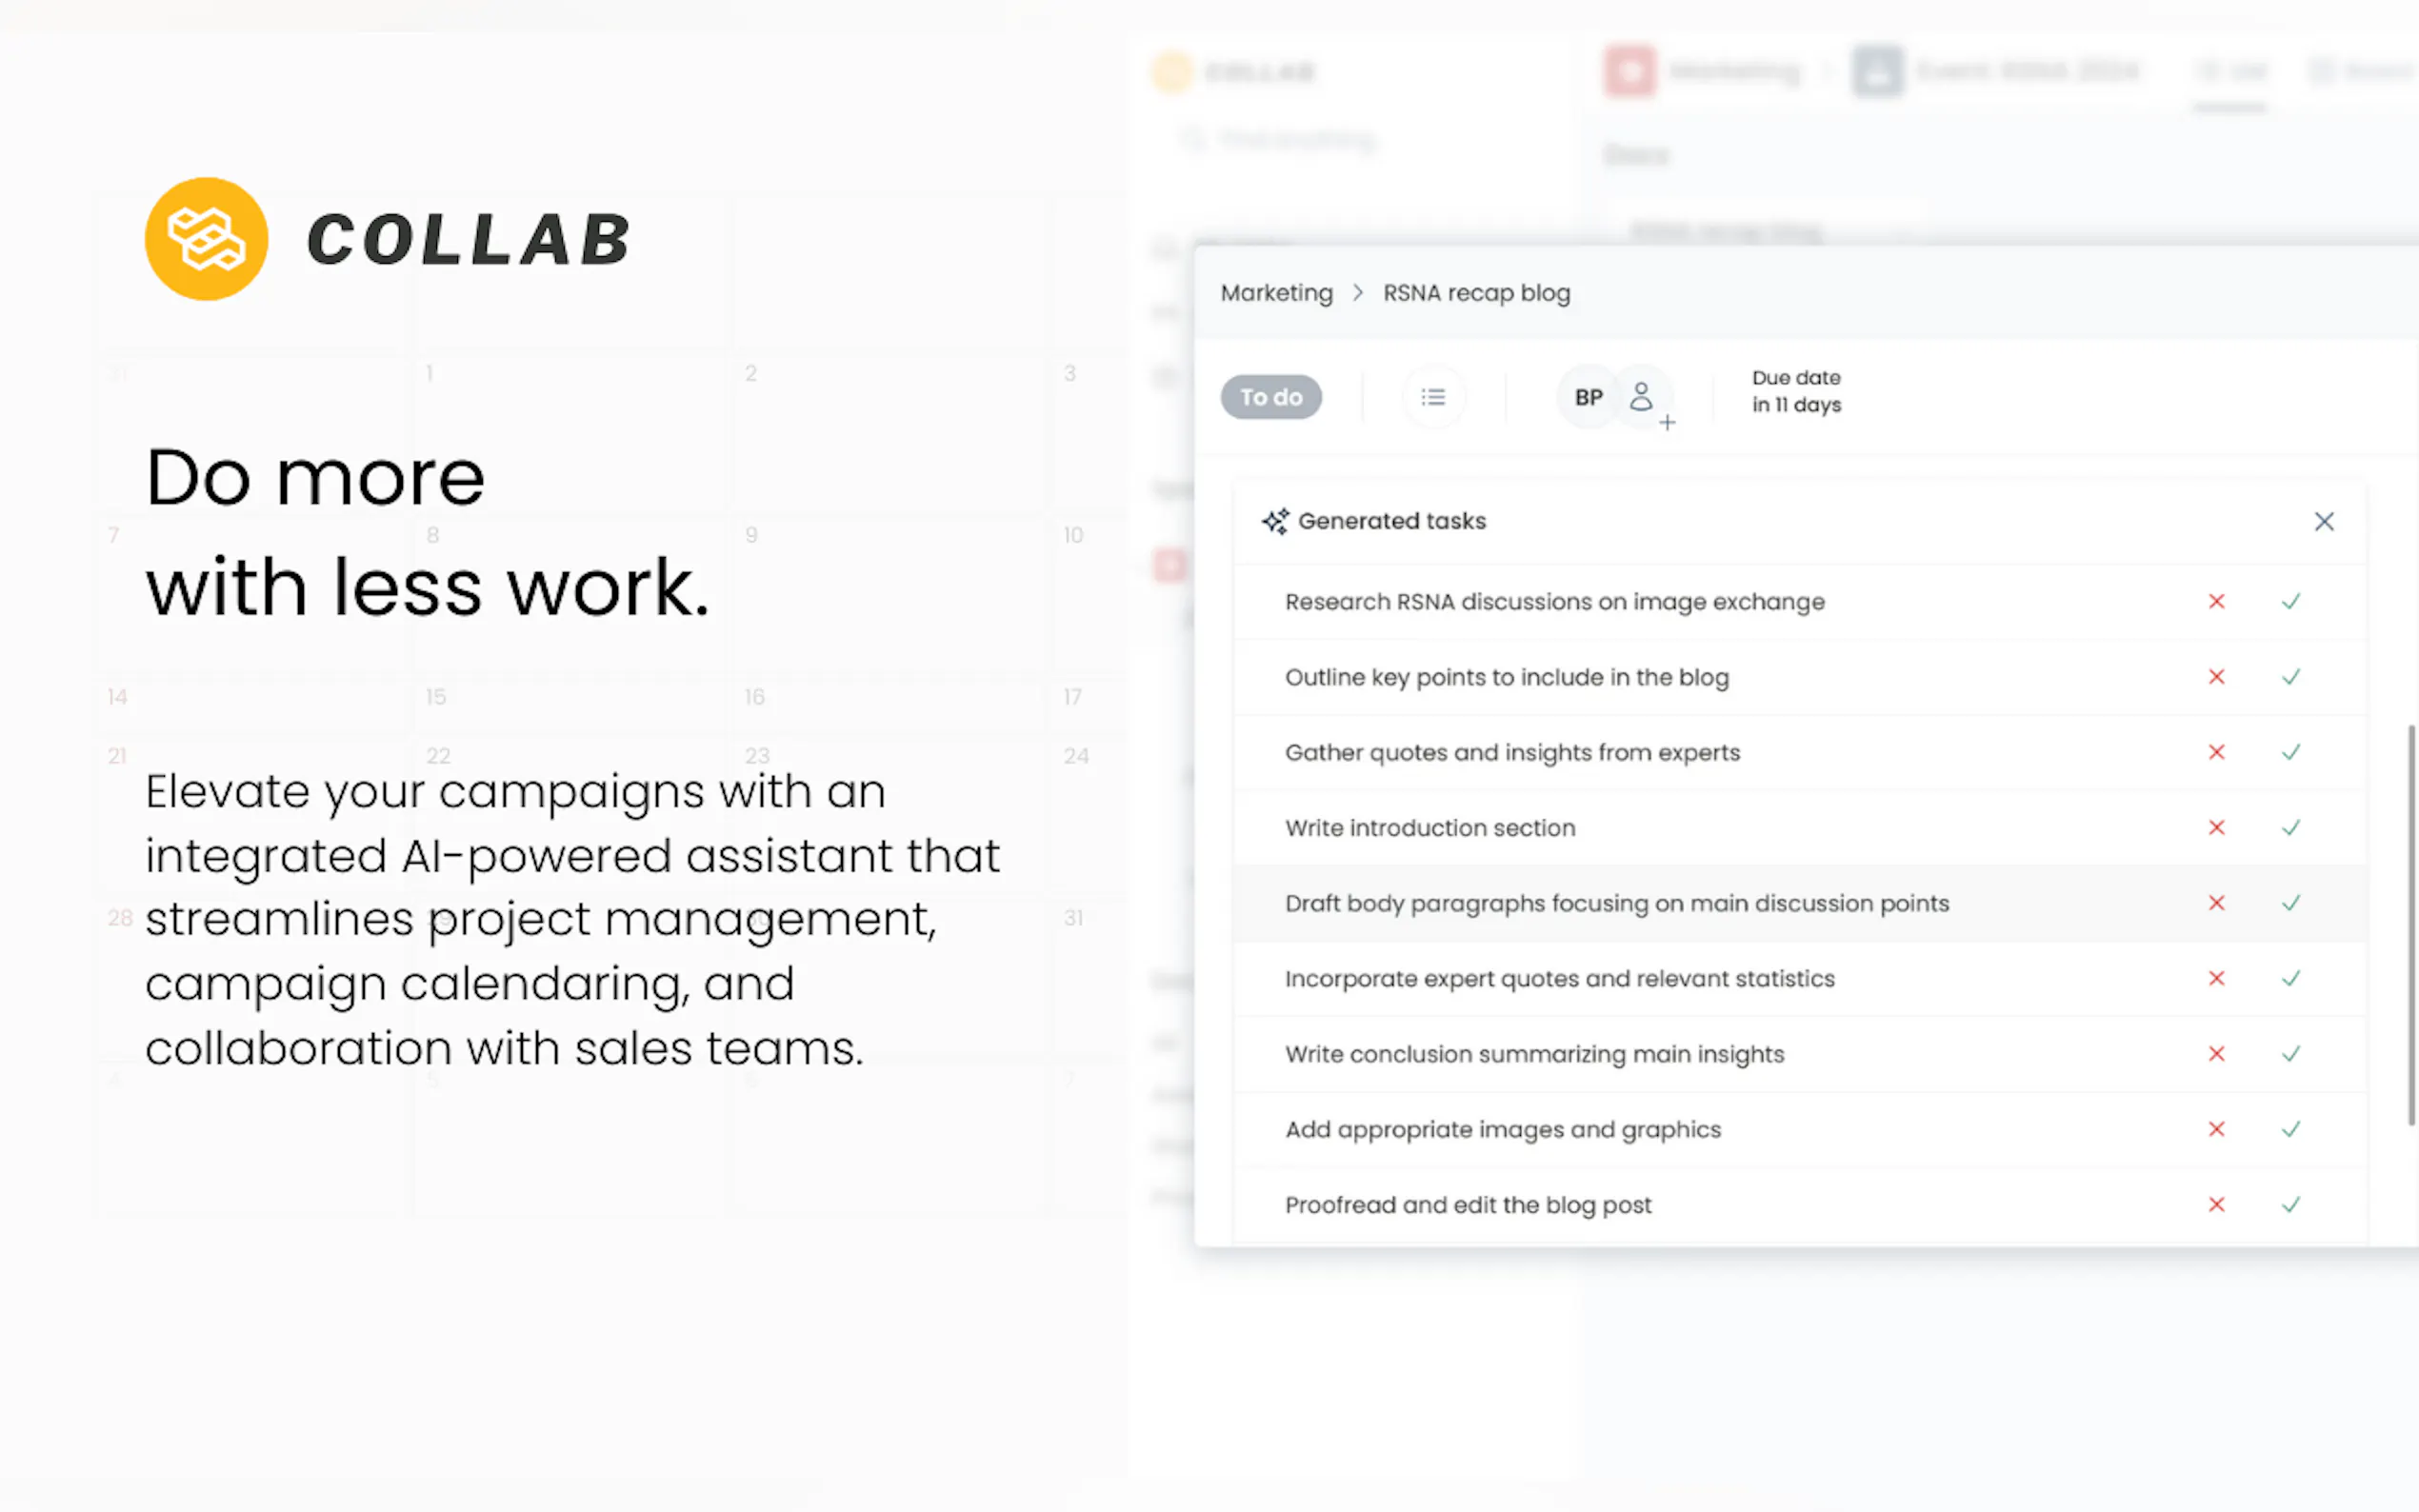The width and height of the screenshot is (2419, 1512).
Task: Reject the Research RSNA discussions task
Action: pyautogui.click(x=2216, y=601)
